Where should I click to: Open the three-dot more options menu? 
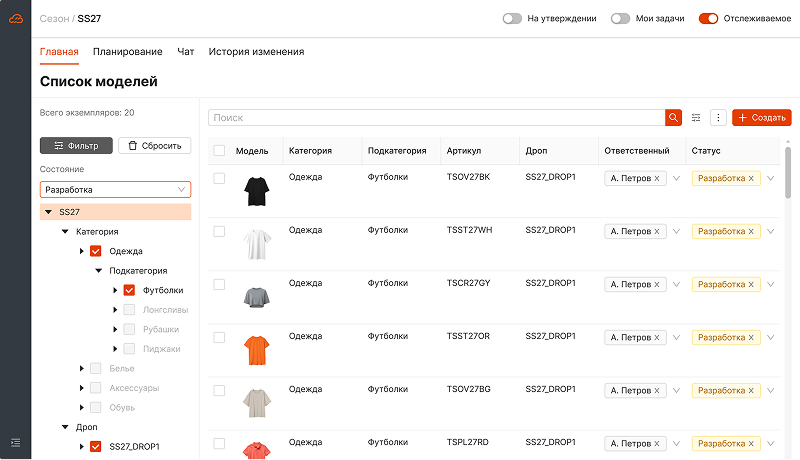pos(718,118)
